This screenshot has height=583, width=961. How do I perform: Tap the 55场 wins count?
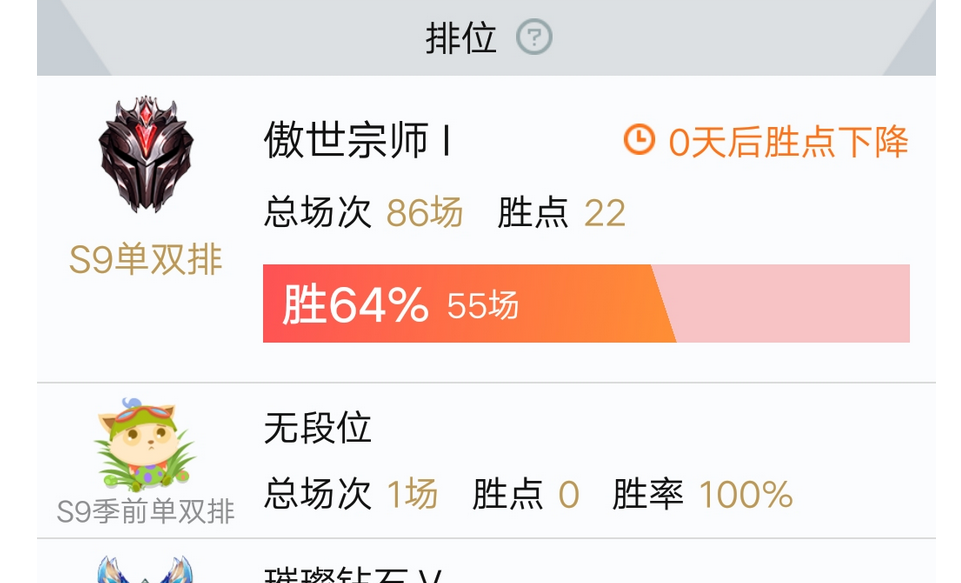(483, 305)
